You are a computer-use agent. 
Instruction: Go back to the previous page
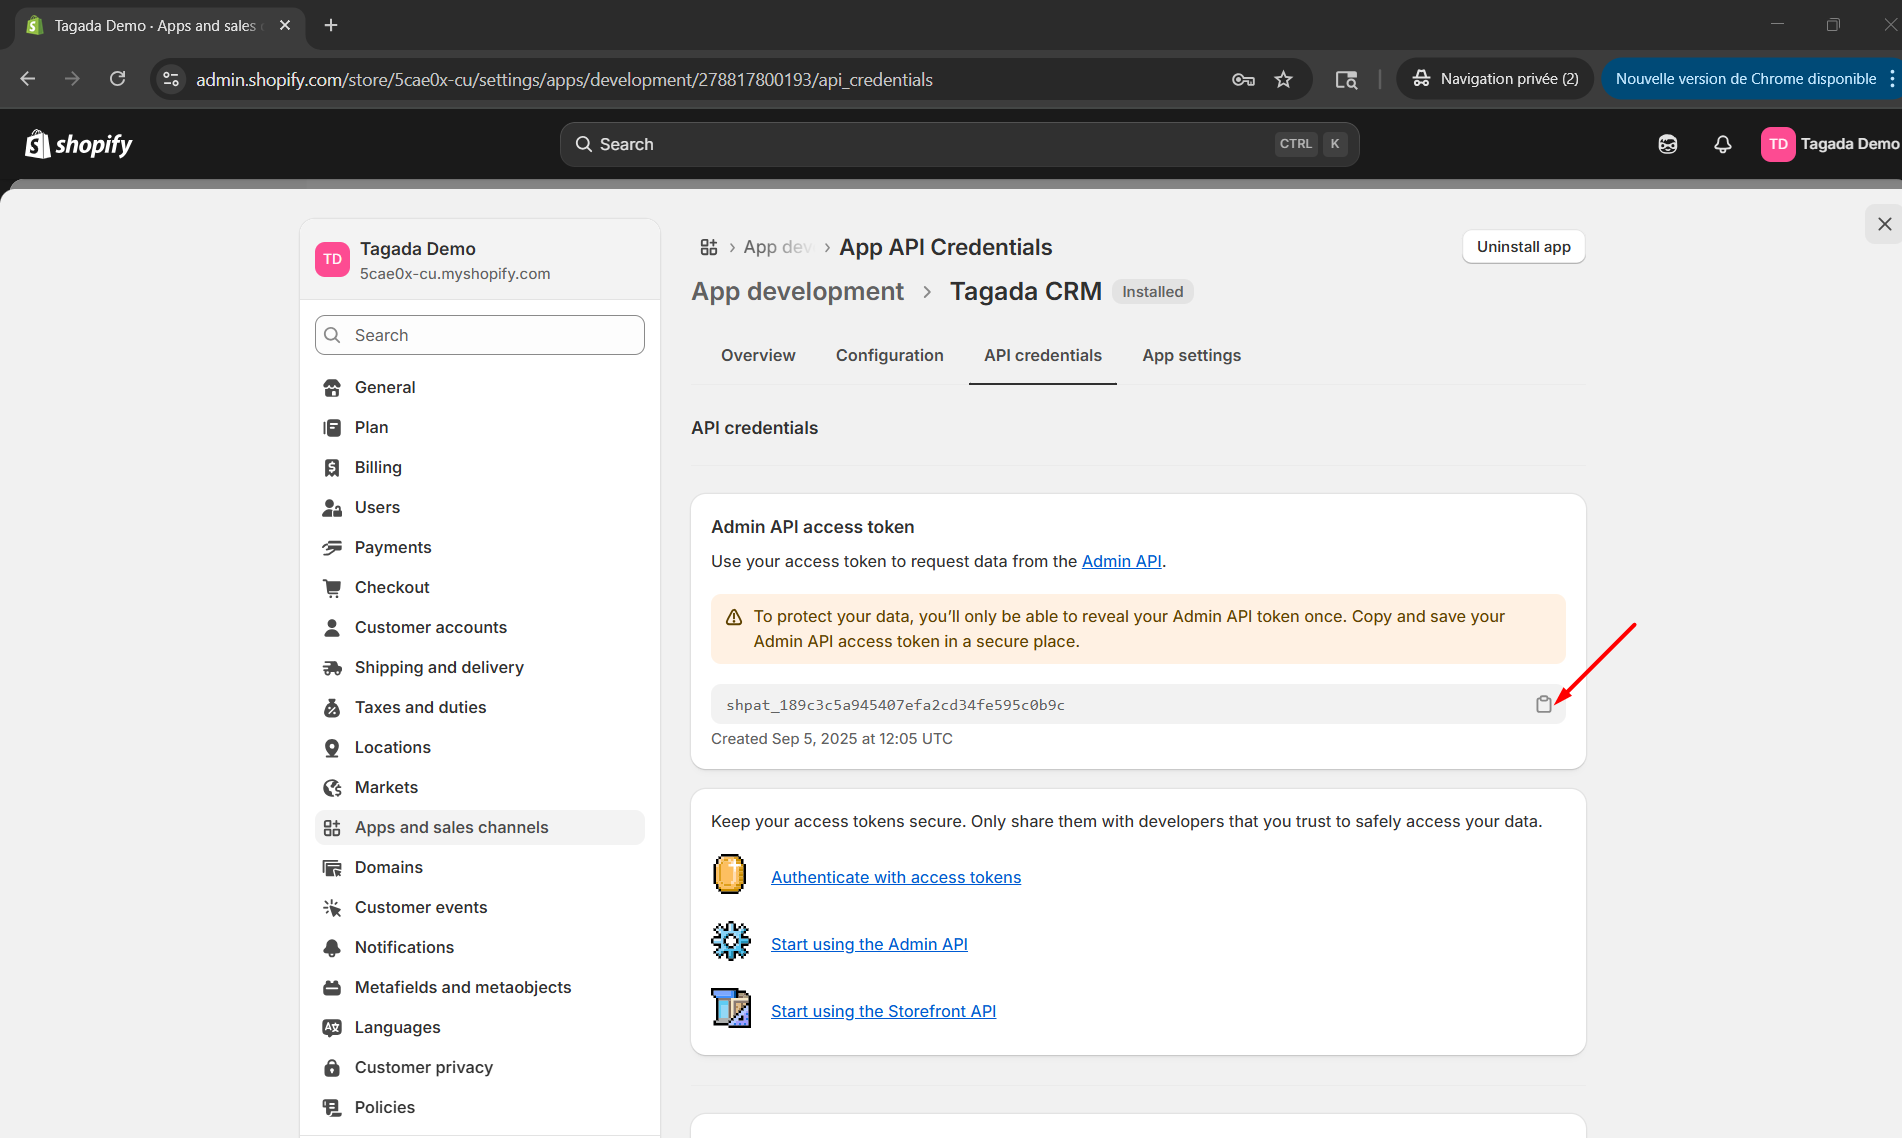(28, 79)
